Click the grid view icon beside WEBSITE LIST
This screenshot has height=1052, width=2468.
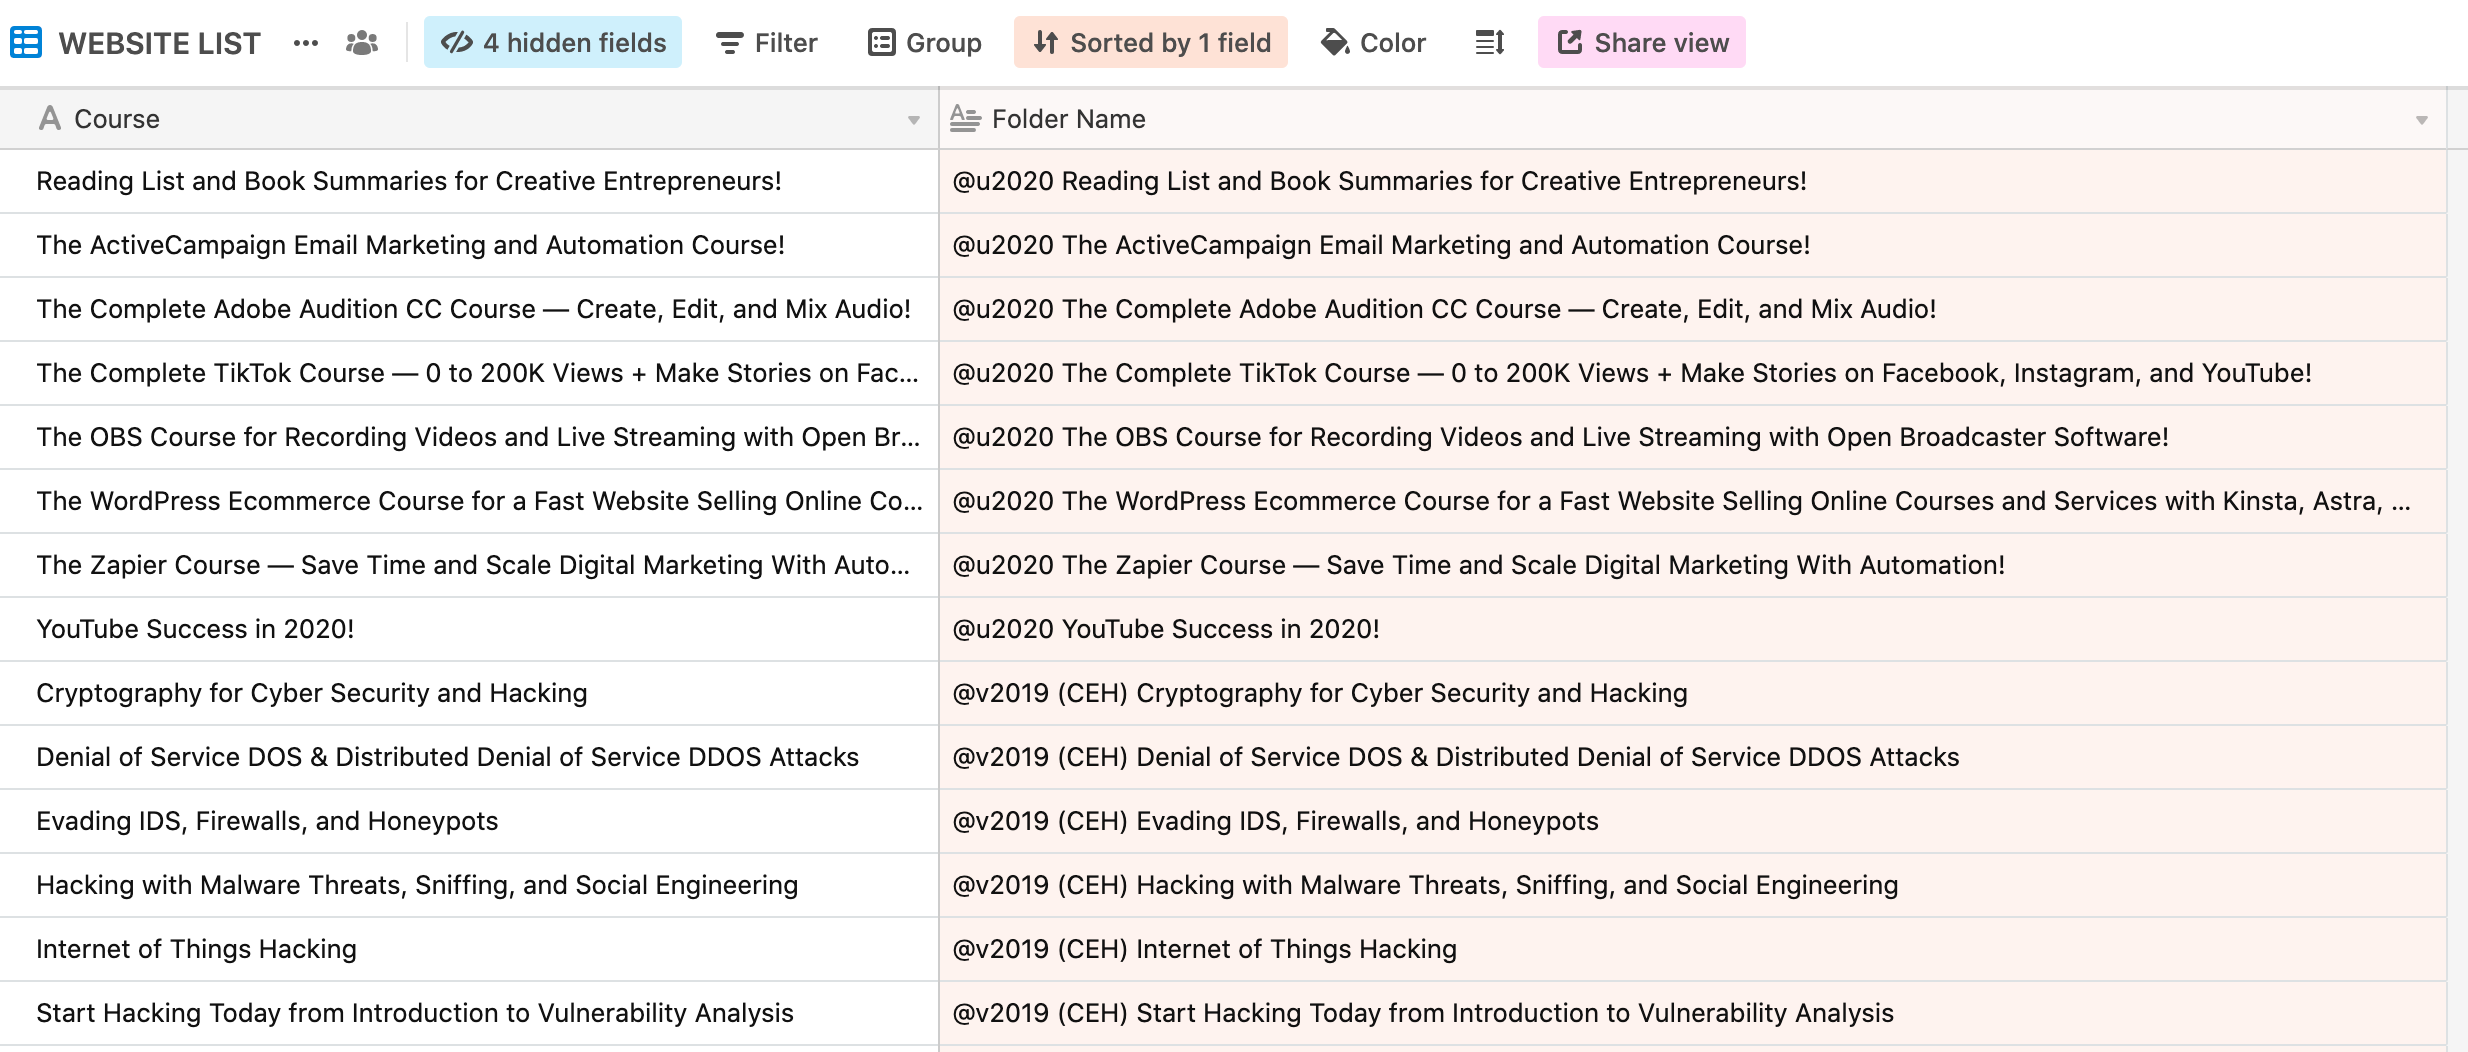[x=25, y=43]
